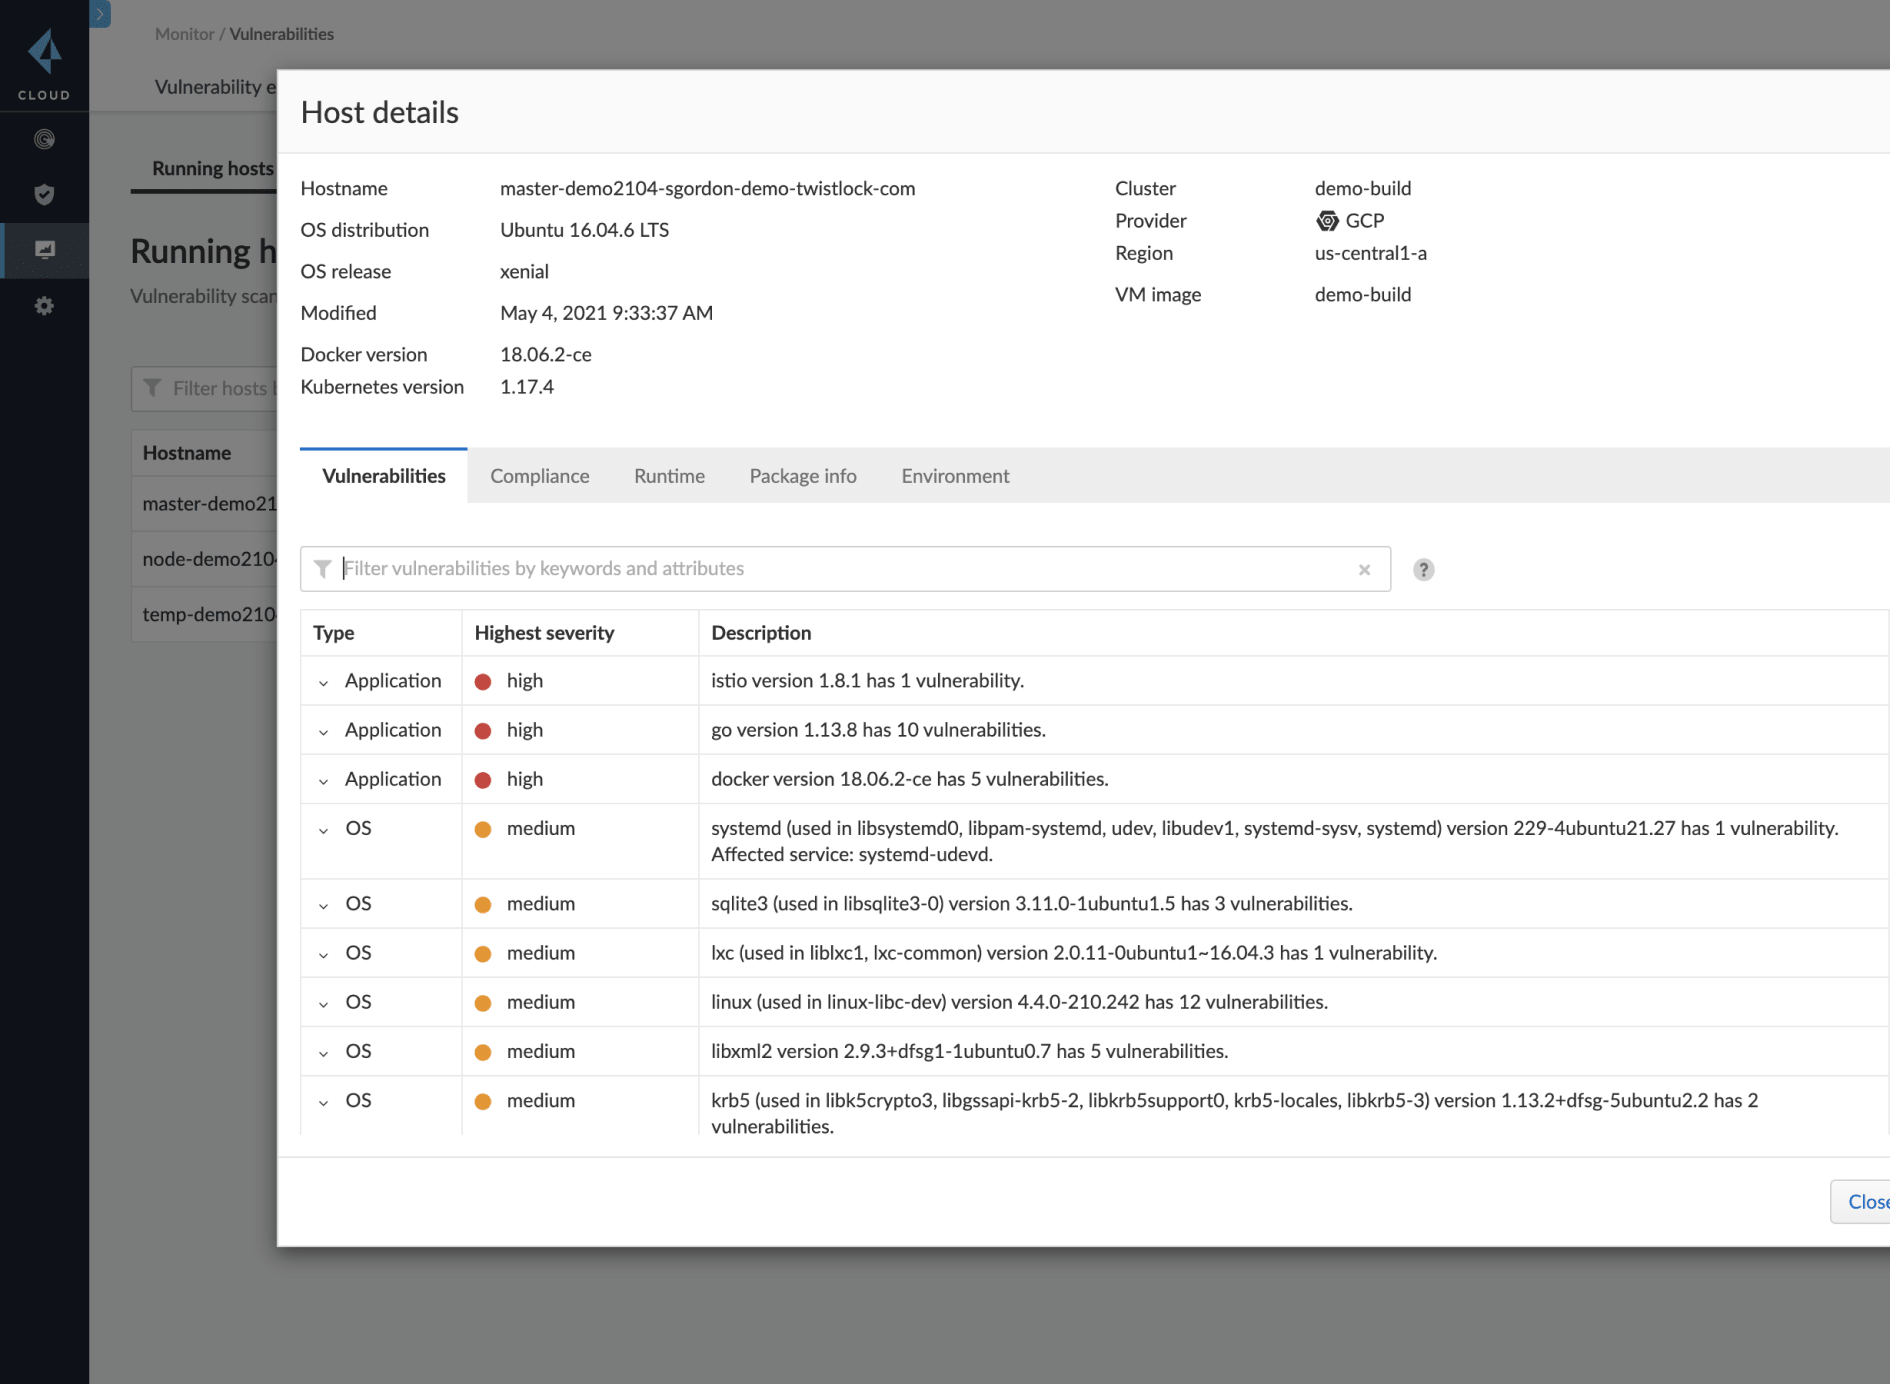Expand the istio Application vulnerability row
Viewport: 1890px width, 1384px height.
[322, 681]
